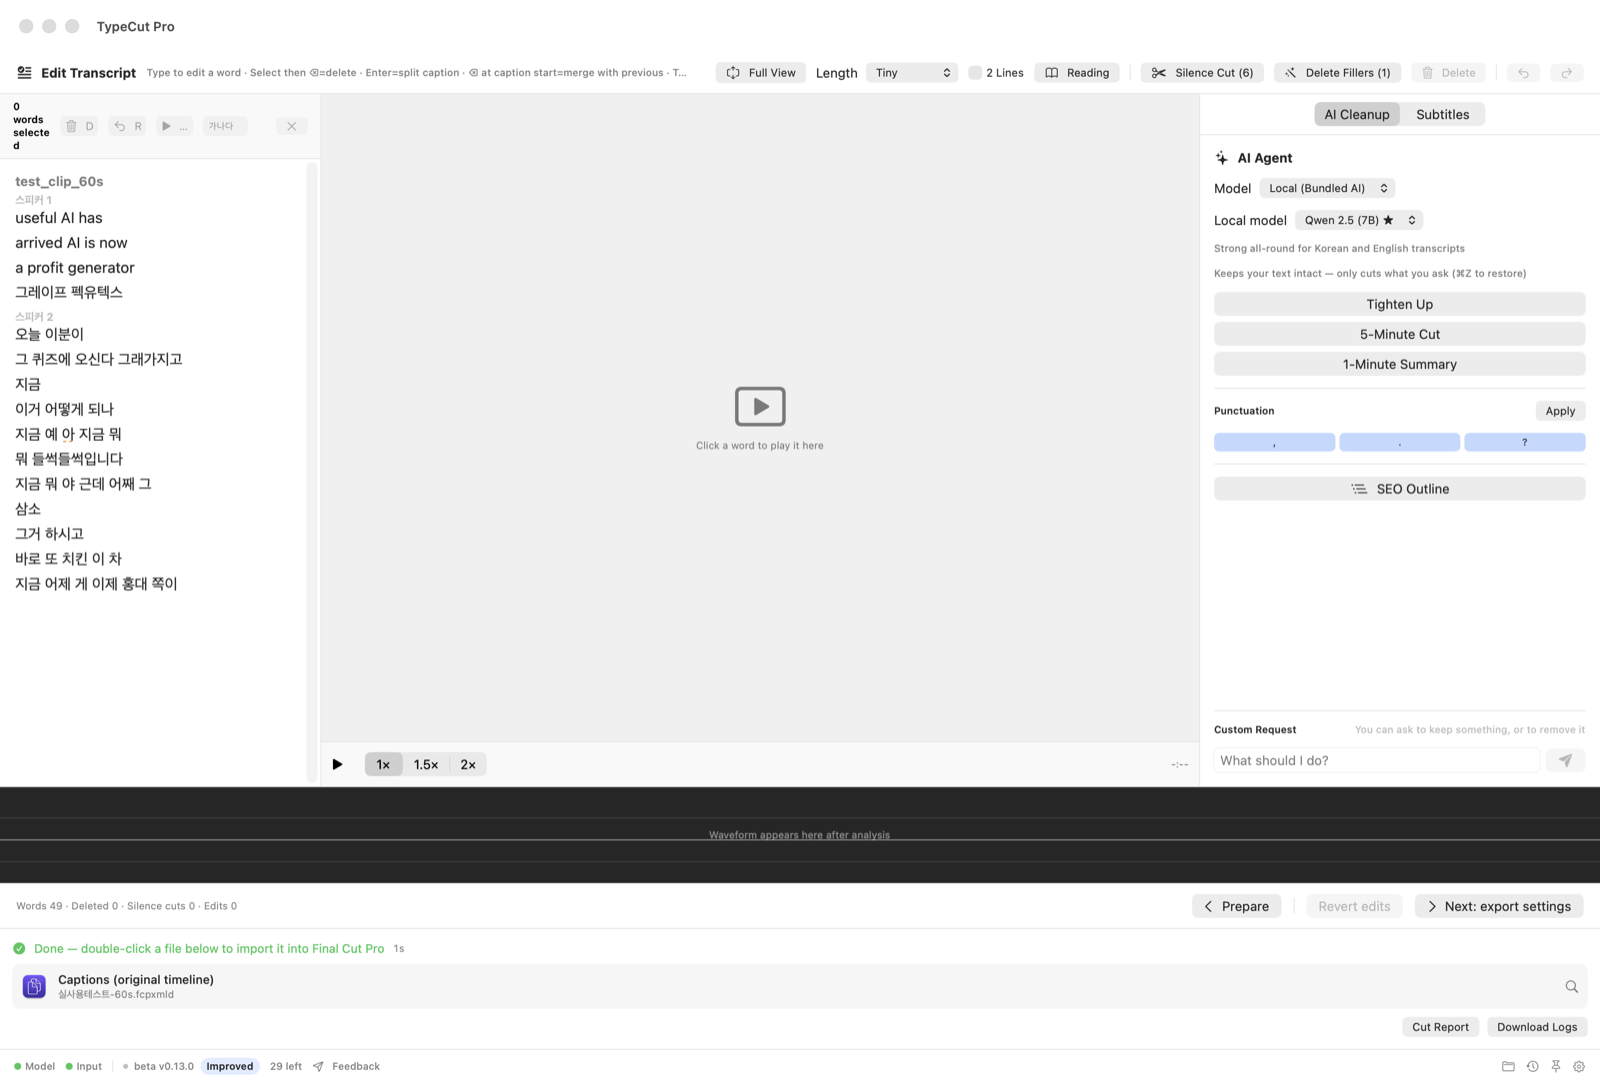
Task: Open the Length dropdown set to Tiny
Action: coord(912,73)
